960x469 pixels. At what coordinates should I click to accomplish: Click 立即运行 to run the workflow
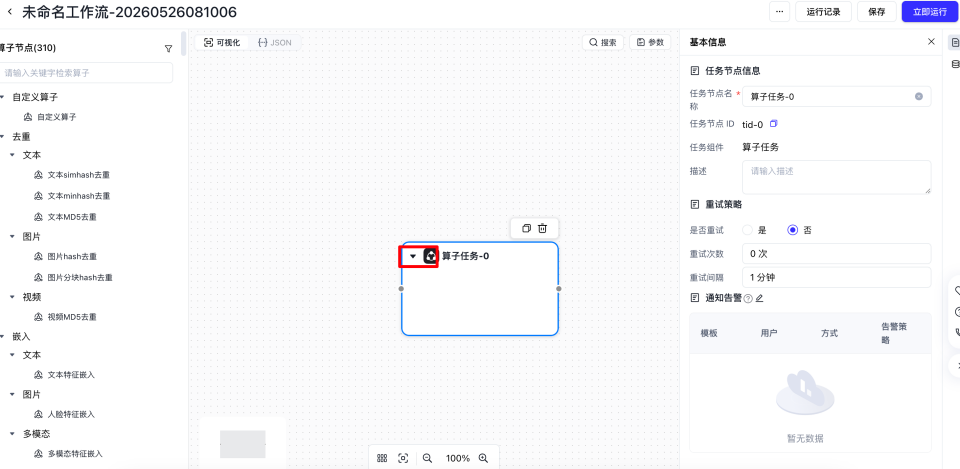click(x=929, y=12)
